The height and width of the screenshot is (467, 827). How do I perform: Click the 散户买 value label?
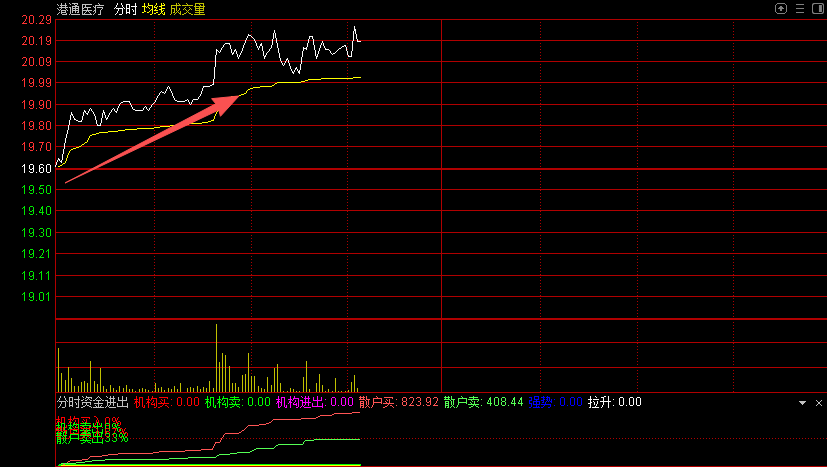378,402
